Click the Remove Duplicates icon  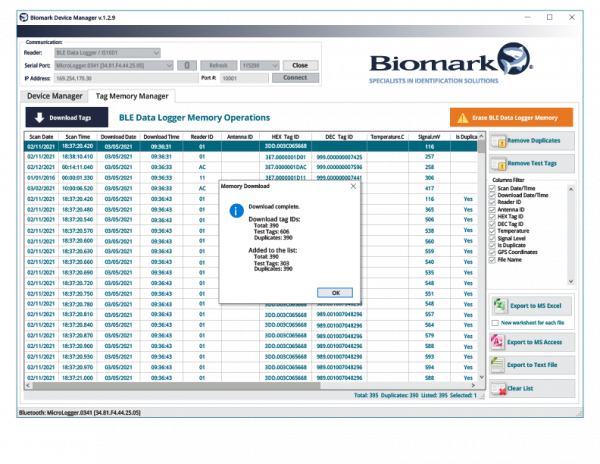pyautogui.click(x=499, y=141)
